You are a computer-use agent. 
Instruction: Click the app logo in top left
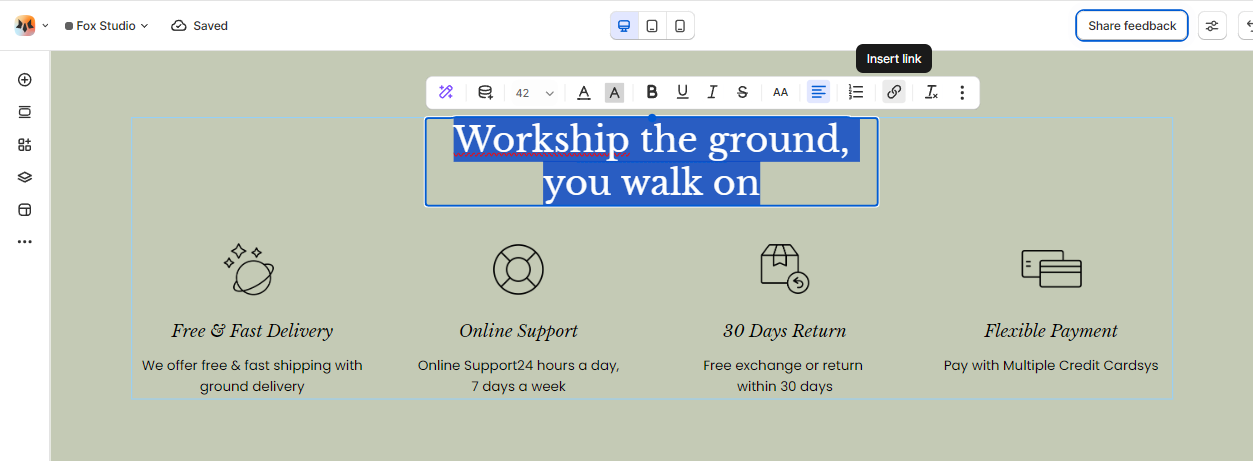point(25,26)
